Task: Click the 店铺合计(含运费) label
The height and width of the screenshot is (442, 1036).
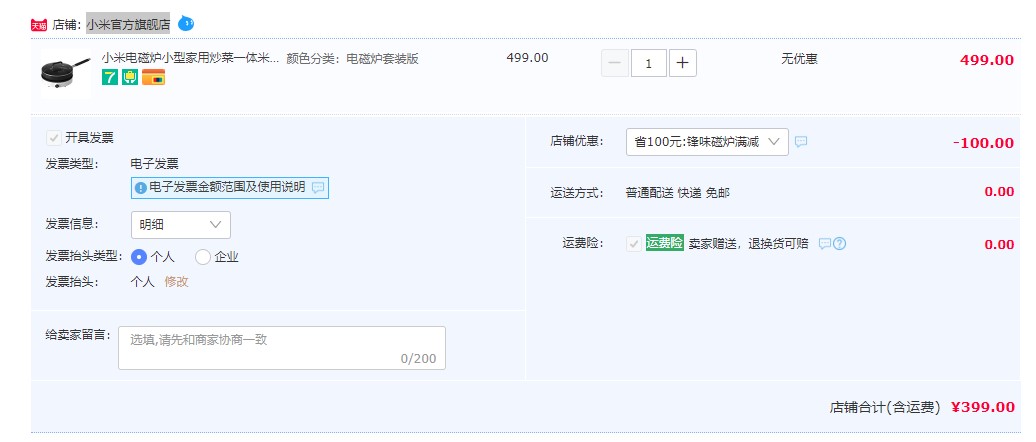Action: pyautogui.click(x=885, y=408)
